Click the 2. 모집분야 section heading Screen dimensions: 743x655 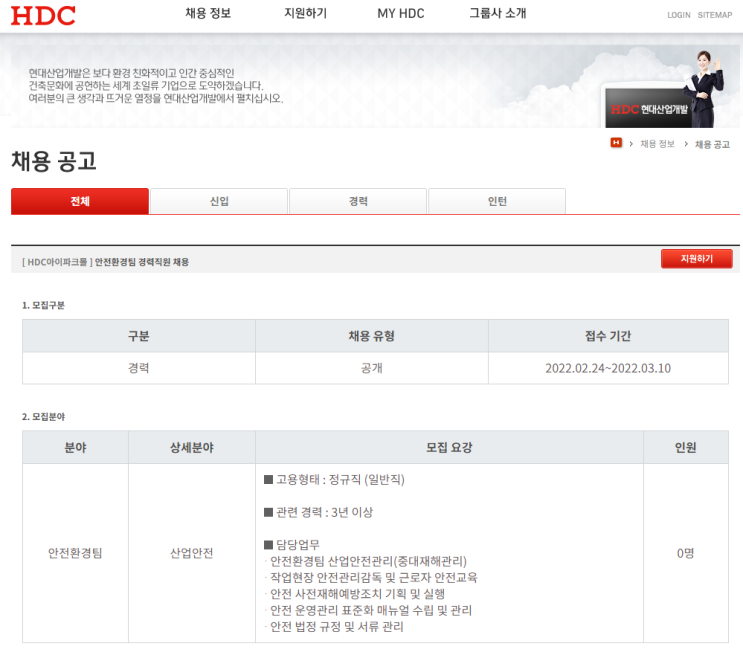[43, 417]
